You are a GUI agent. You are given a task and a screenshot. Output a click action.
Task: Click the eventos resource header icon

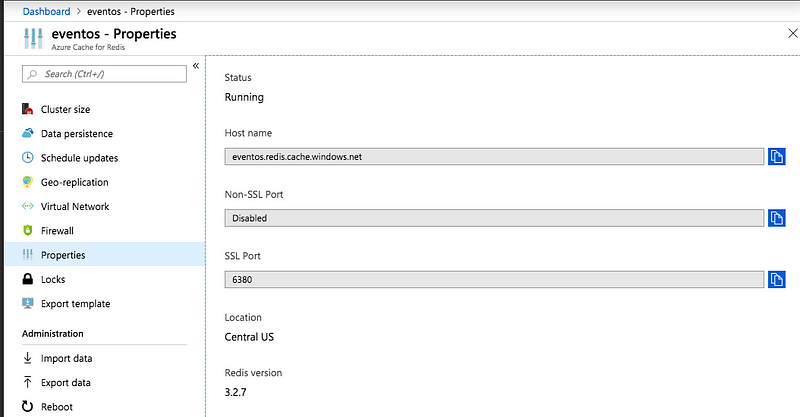(x=33, y=39)
